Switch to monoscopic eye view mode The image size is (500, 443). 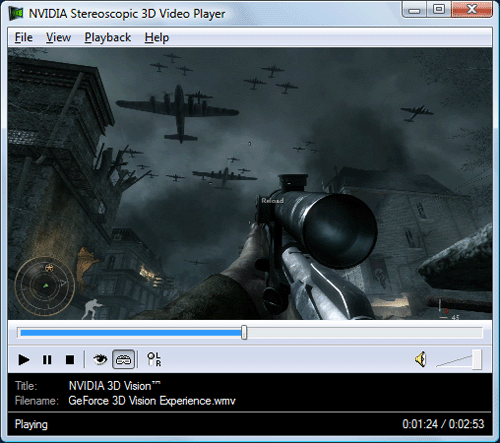(100, 359)
